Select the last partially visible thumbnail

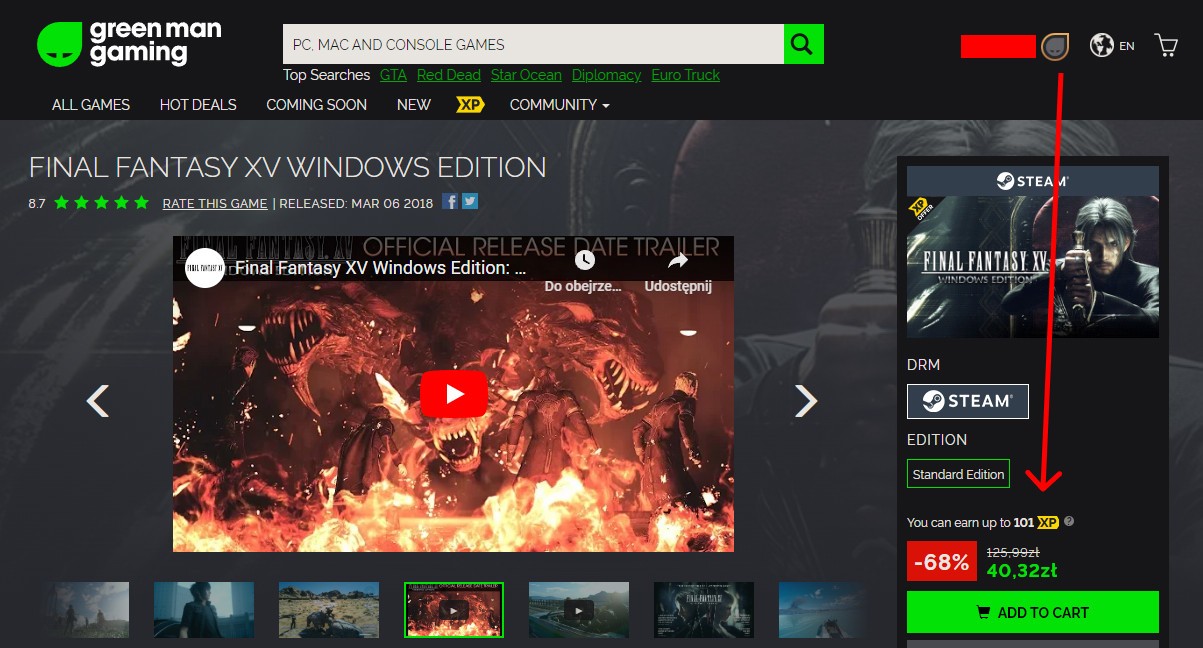tap(822, 610)
